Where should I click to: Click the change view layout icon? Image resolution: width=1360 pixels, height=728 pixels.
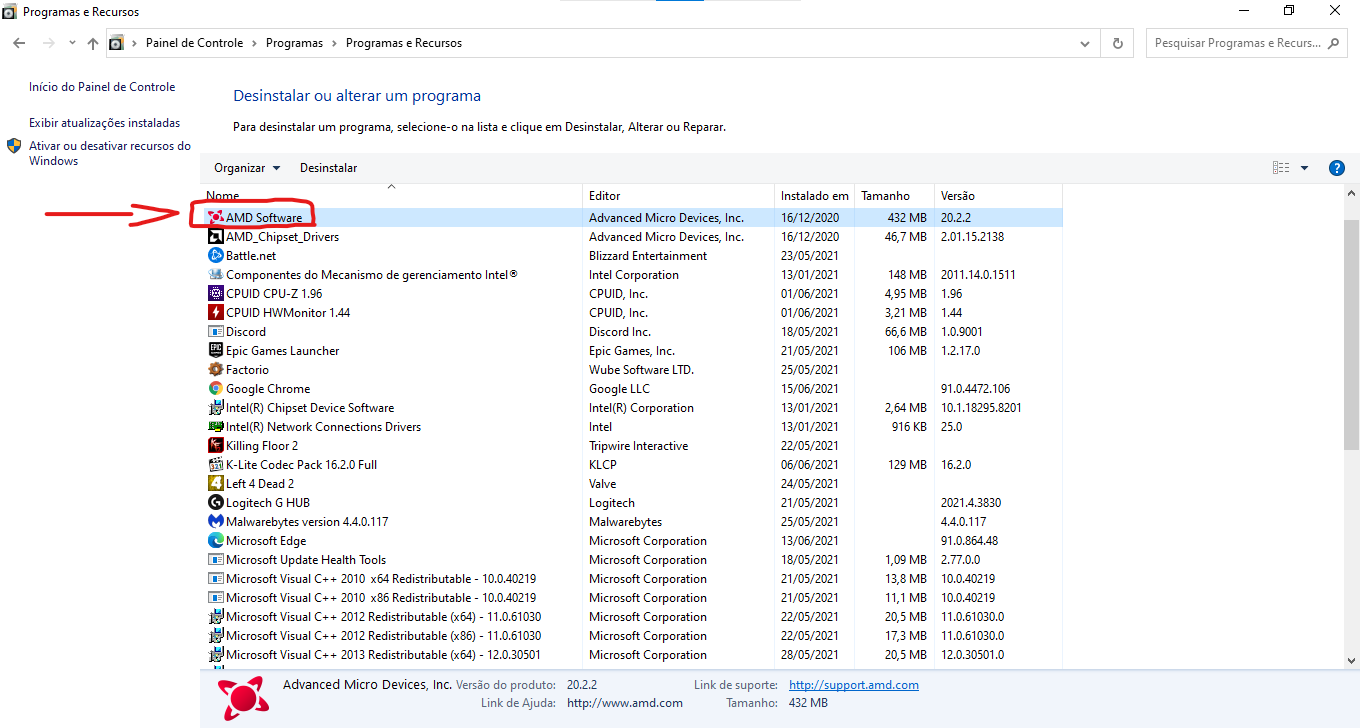click(x=1281, y=168)
